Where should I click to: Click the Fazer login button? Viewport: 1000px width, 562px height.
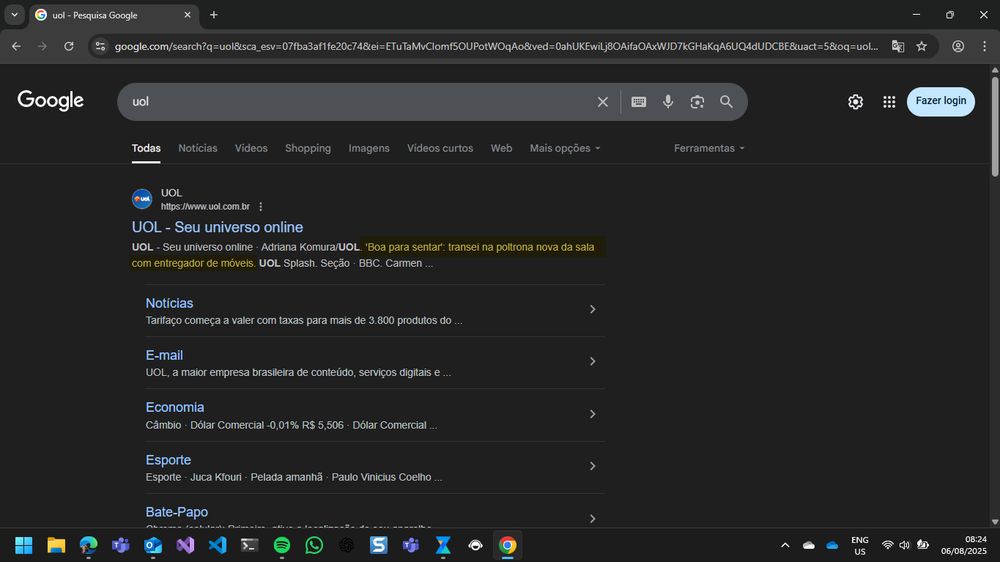(941, 101)
